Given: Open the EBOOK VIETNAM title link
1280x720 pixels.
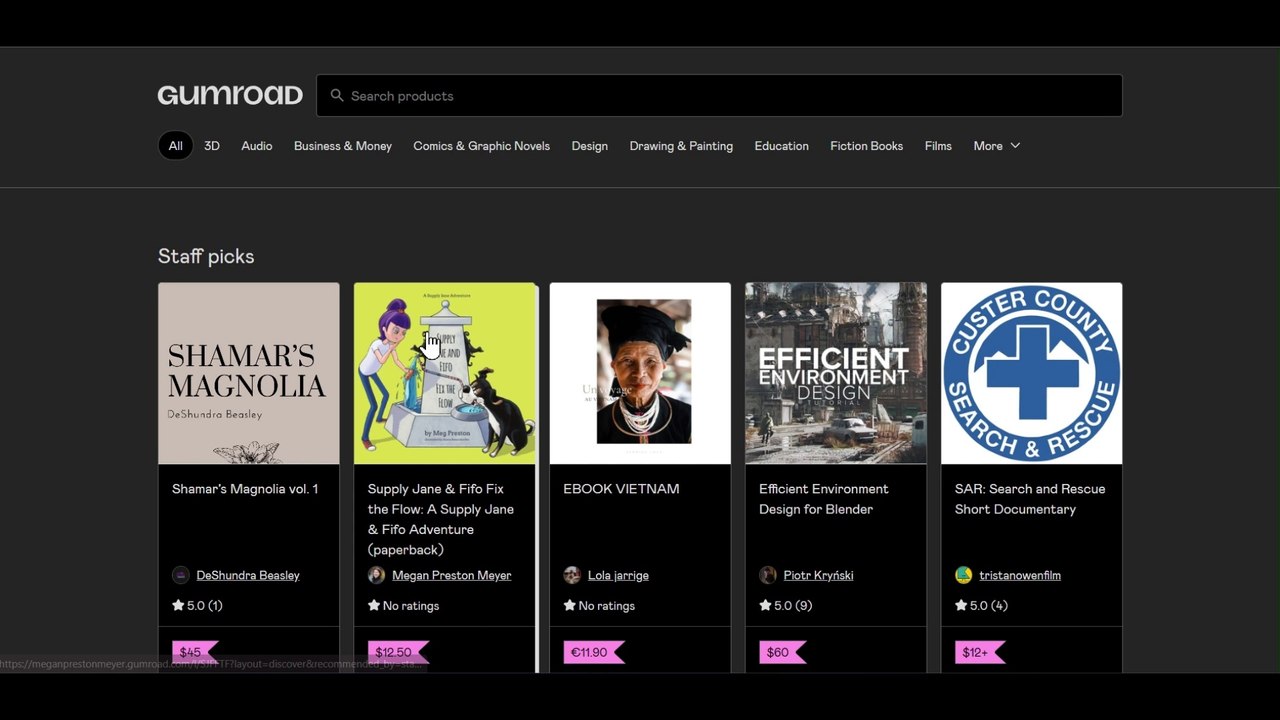Looking at the screenshot, I should pos(621,489).
